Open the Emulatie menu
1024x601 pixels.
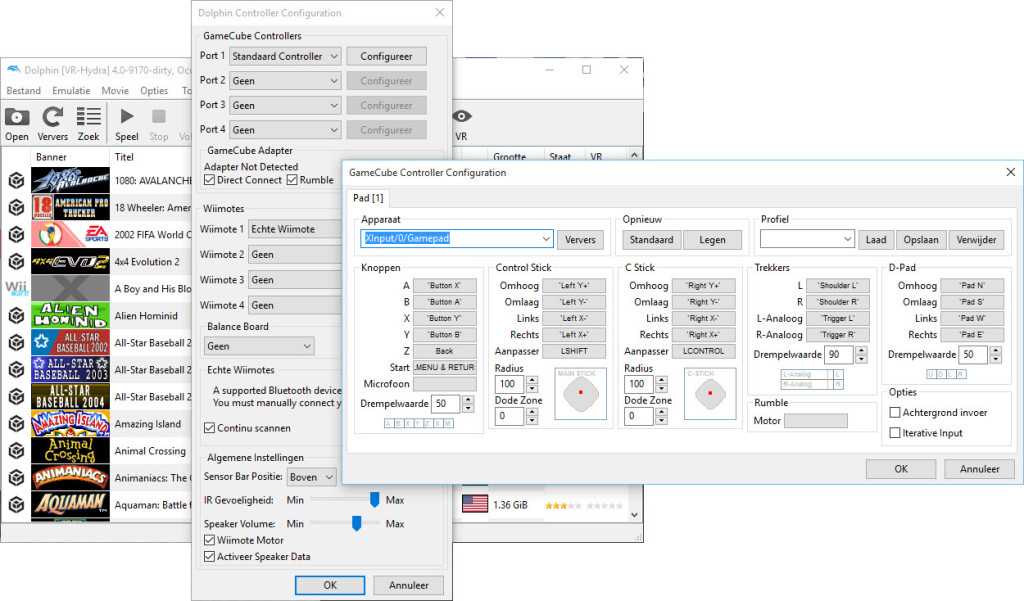(71, 91)
